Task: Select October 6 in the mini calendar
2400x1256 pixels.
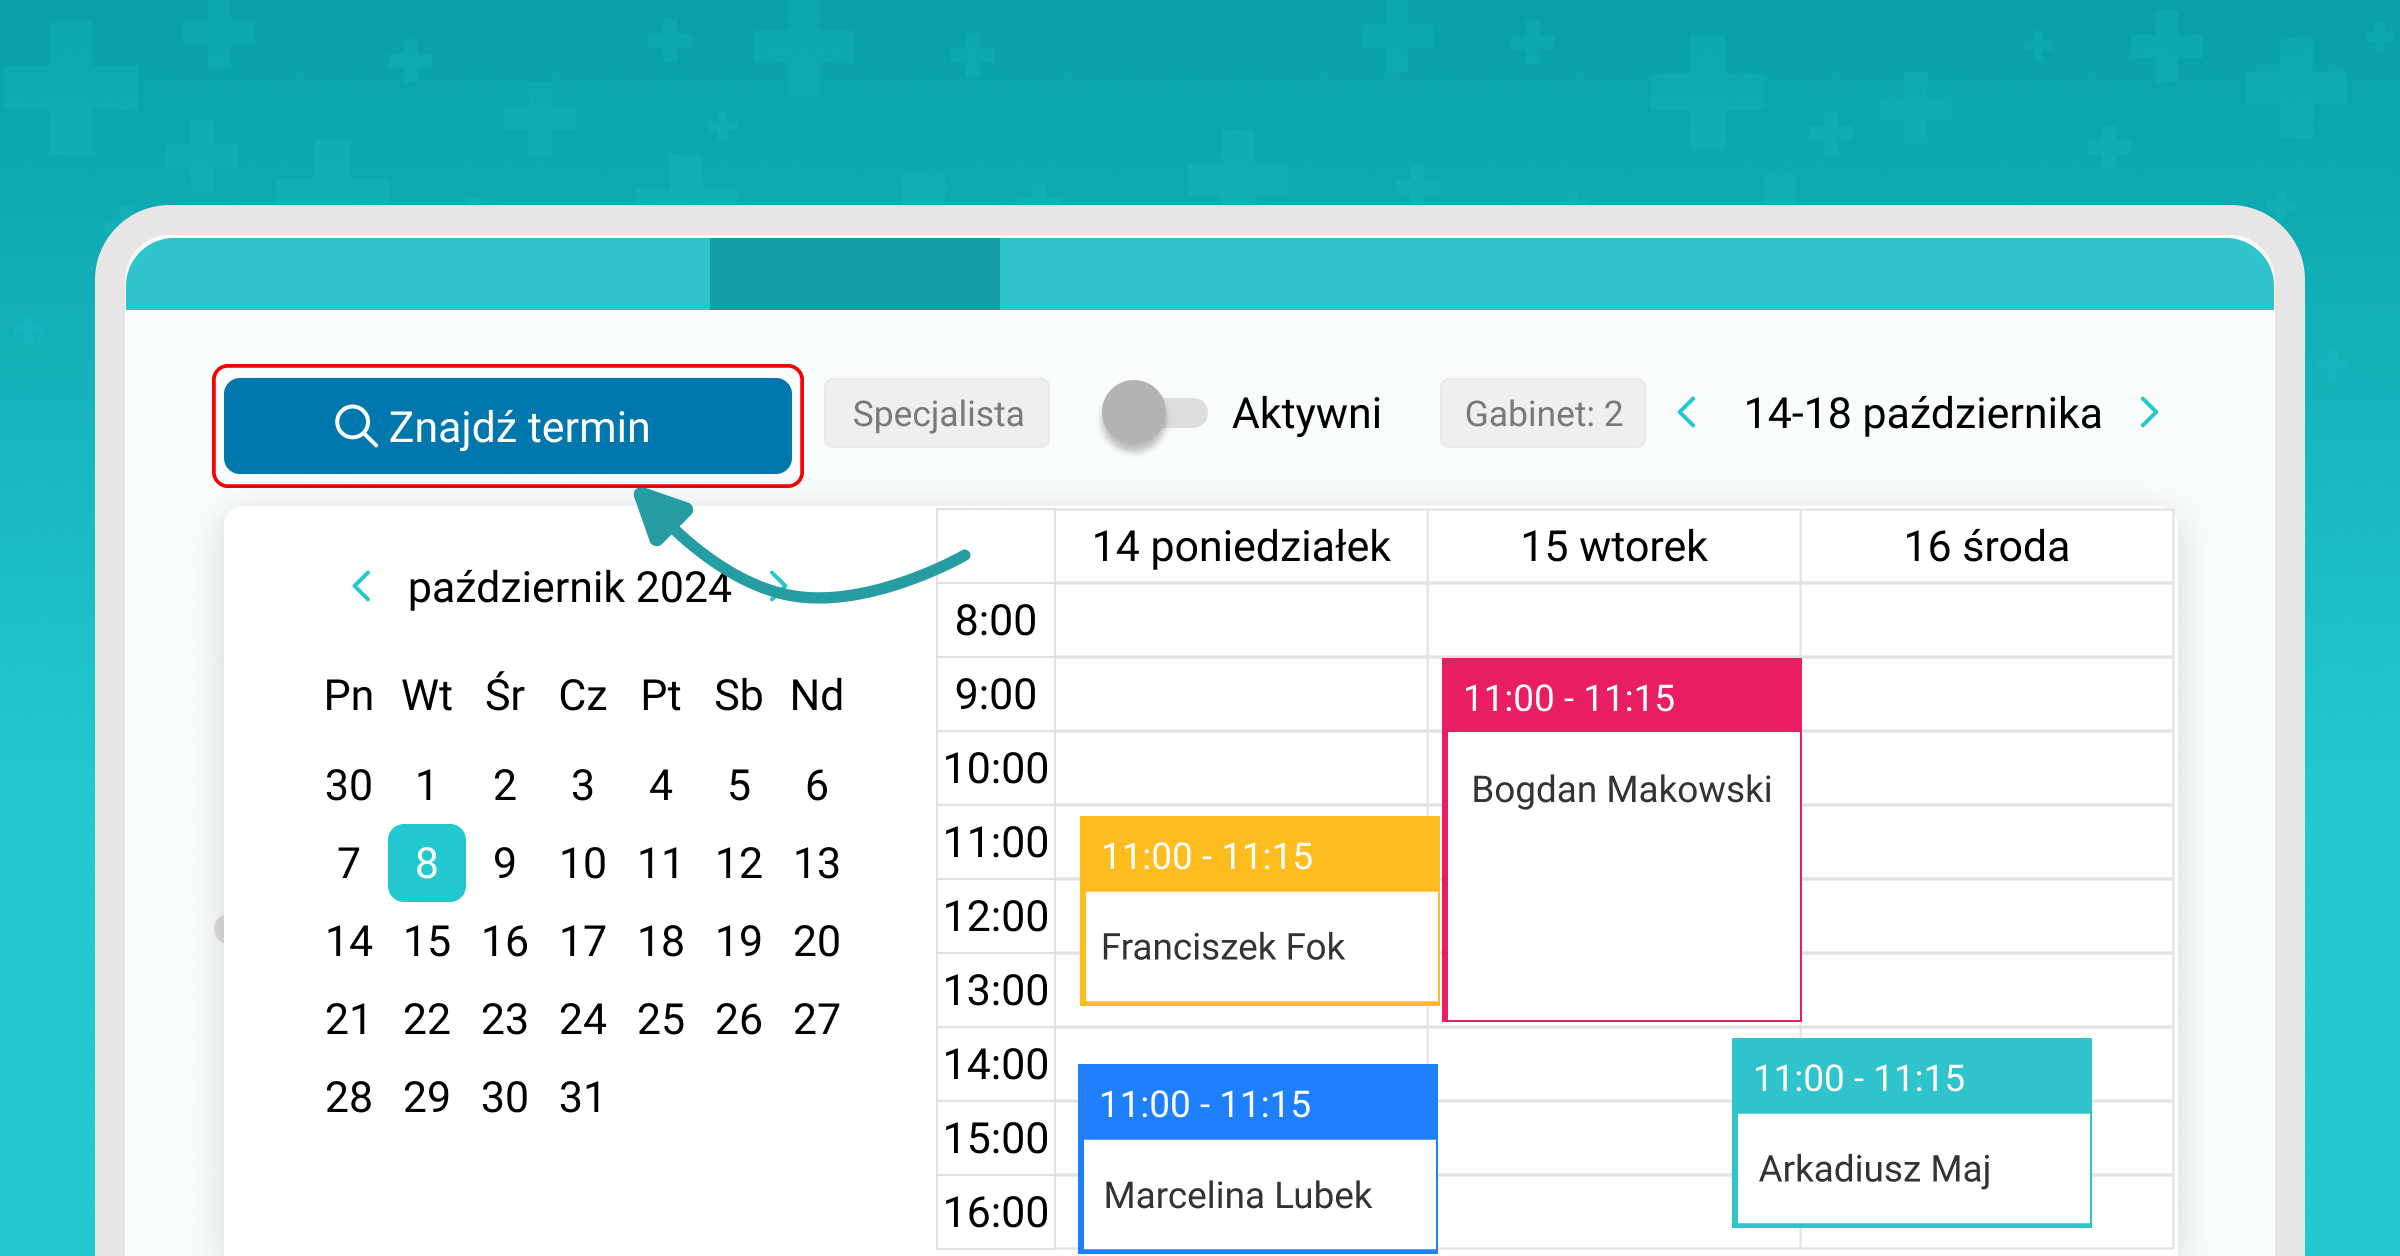Action: [x=817, y=785]
